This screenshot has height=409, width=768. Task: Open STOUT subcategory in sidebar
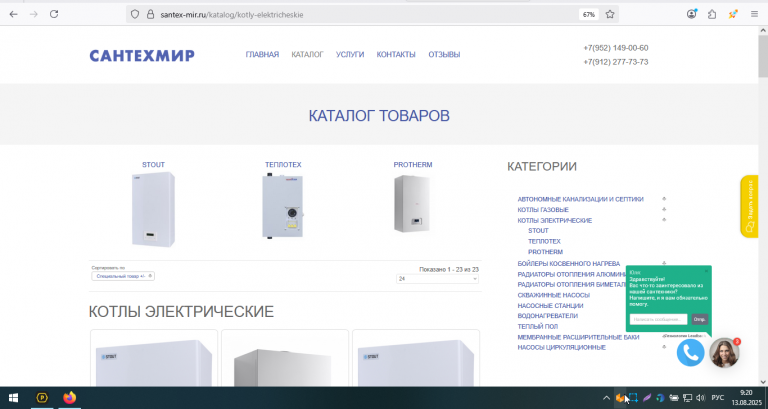(x=538, y=231)
